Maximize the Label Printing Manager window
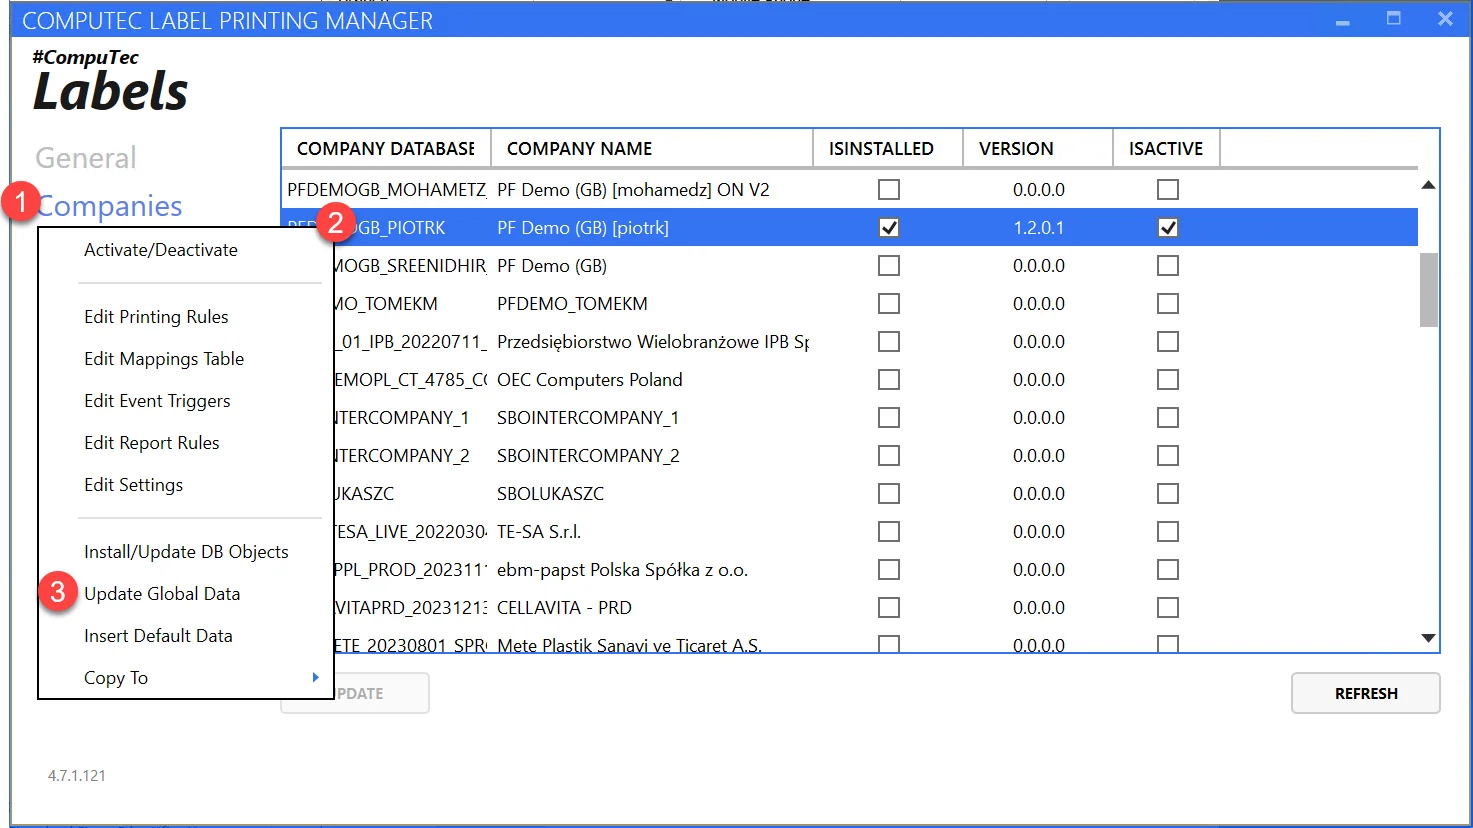The width and height of the screenshot is (1473, 828). point(1393,19)
